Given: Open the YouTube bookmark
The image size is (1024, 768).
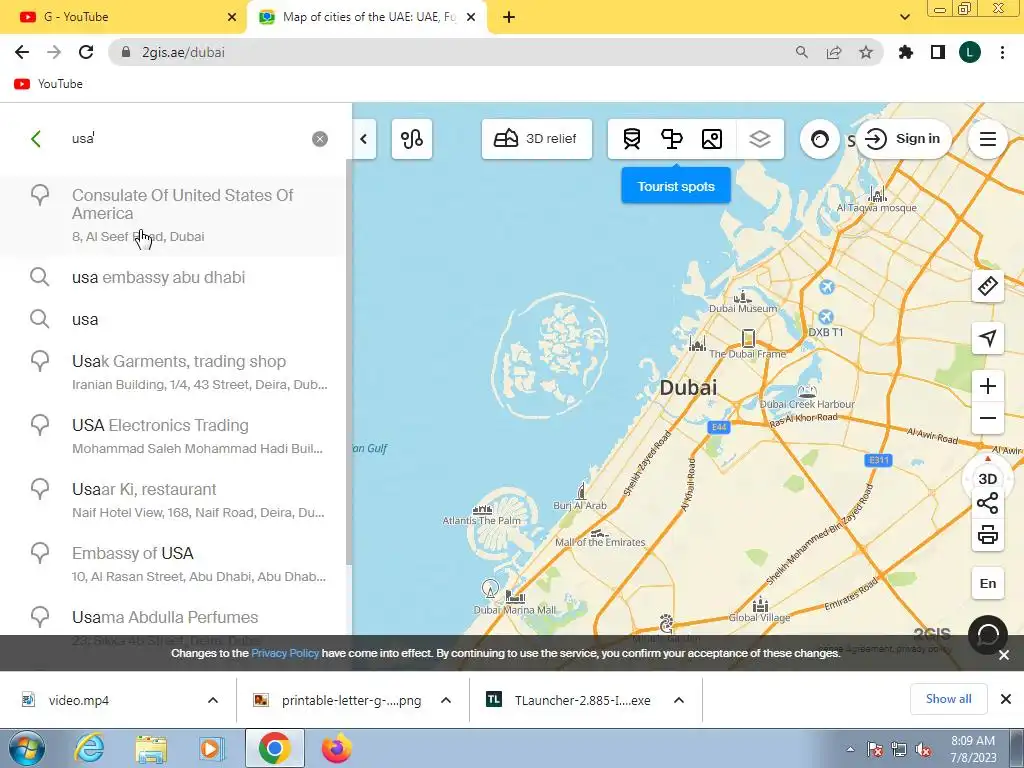Looking at the screenshot, I should pos(48,84).
